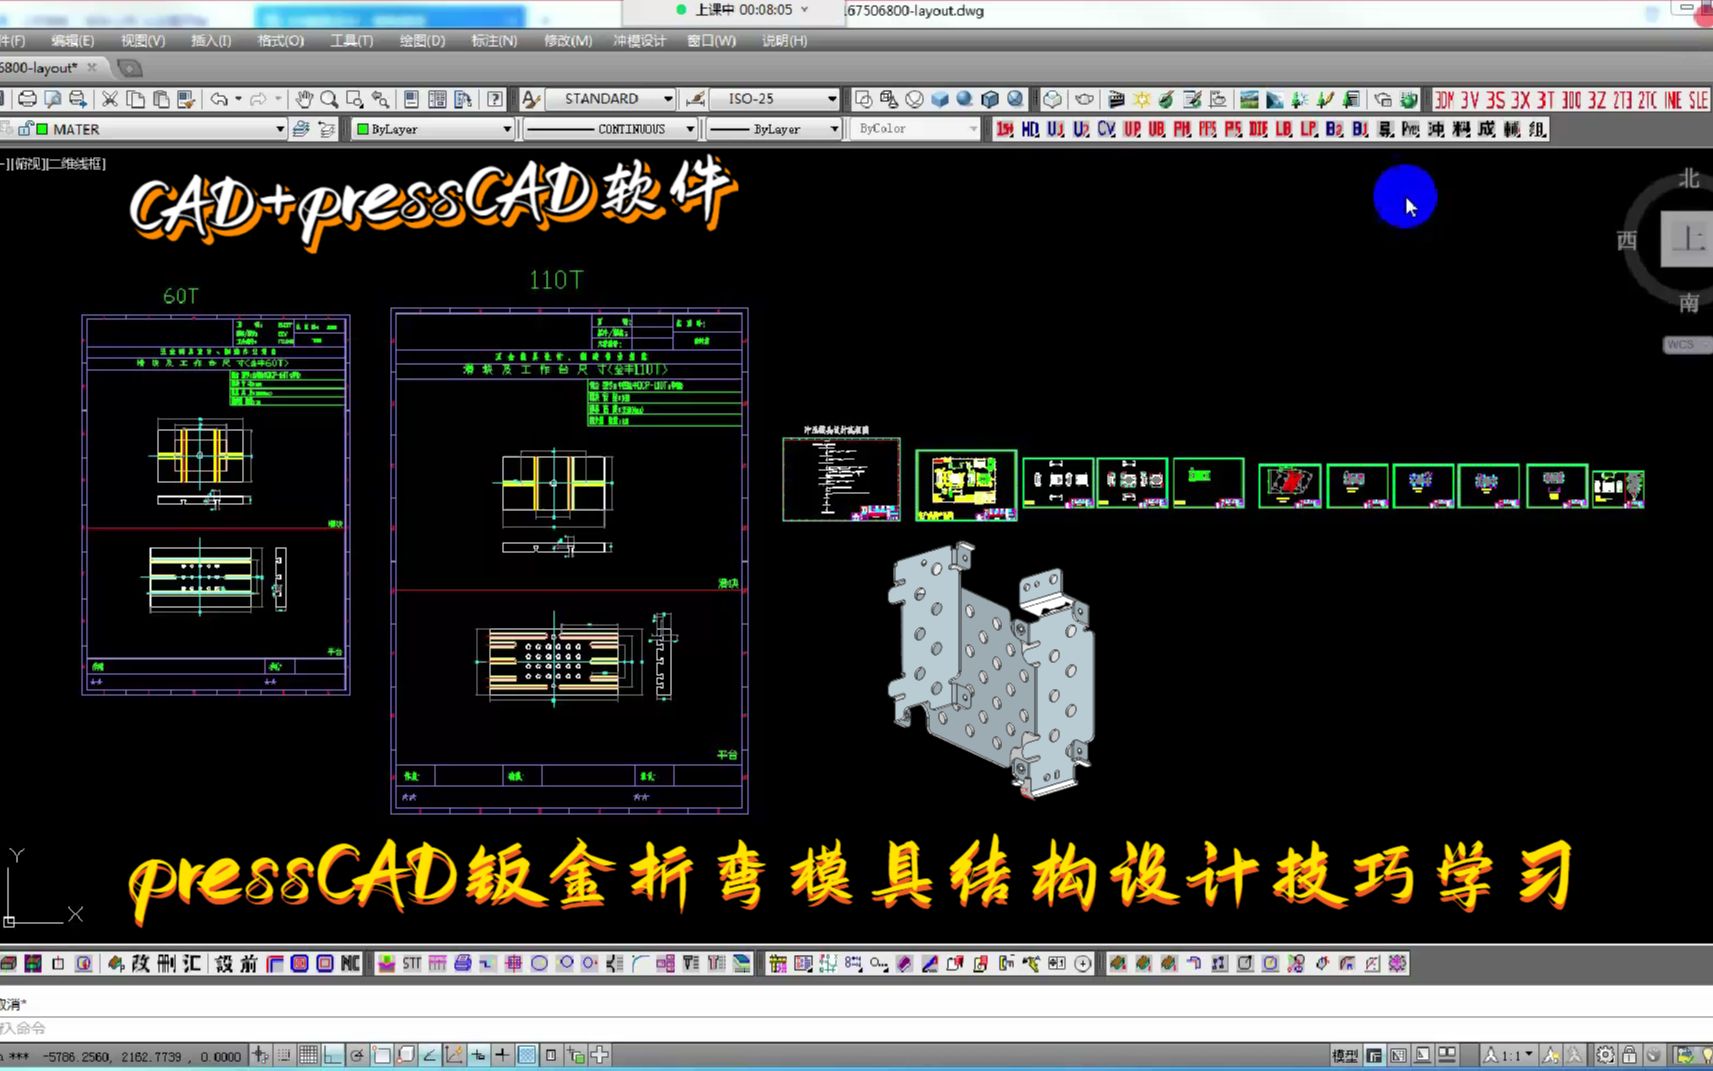Click the NC icon in bottom toolbar
The height and width of the screenshot is (1071, 1713).
tap(350, 963)
